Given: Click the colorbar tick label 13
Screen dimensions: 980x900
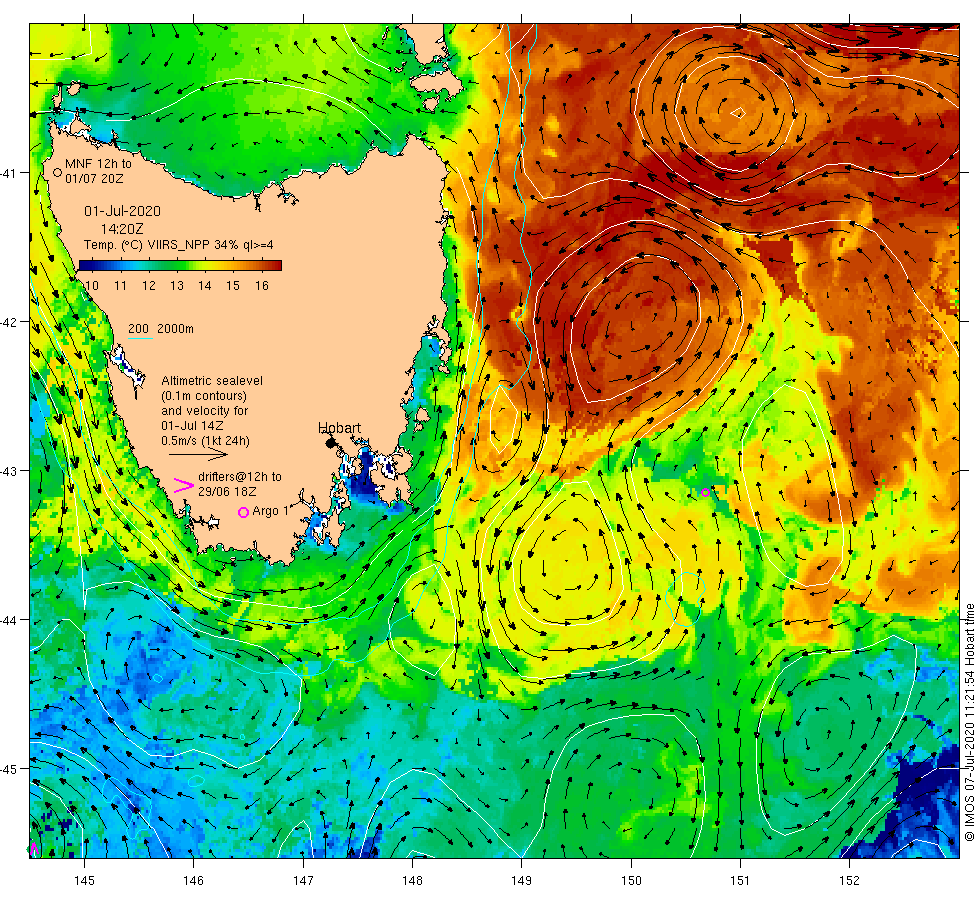Looking at the screenshot, I should (177, 286).
